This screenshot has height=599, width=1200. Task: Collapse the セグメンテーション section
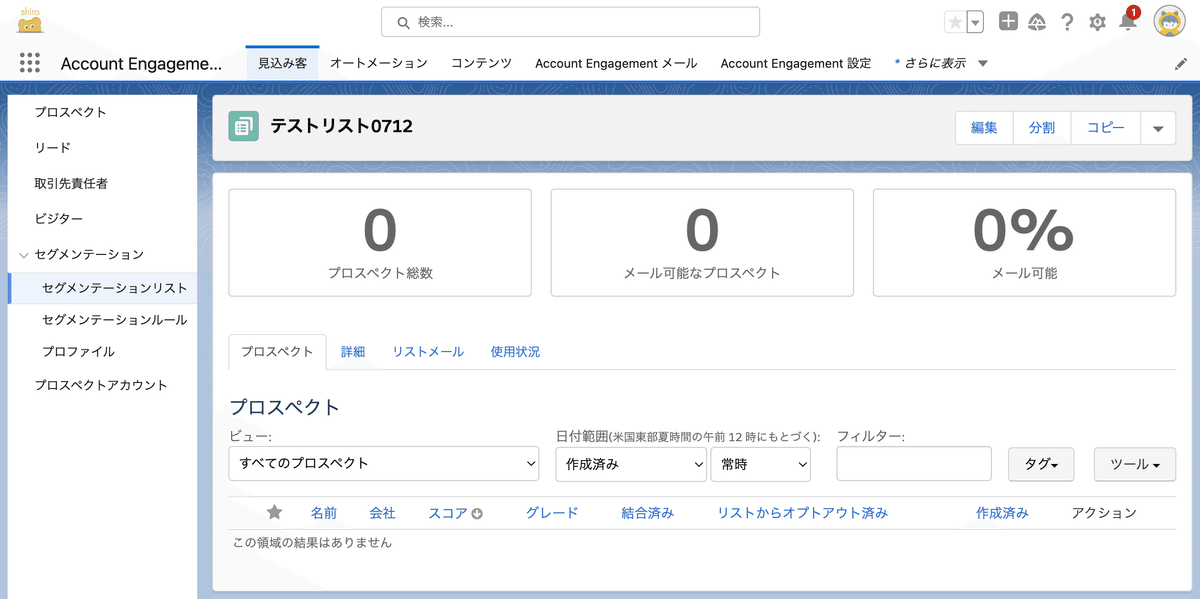coord(24,255)
